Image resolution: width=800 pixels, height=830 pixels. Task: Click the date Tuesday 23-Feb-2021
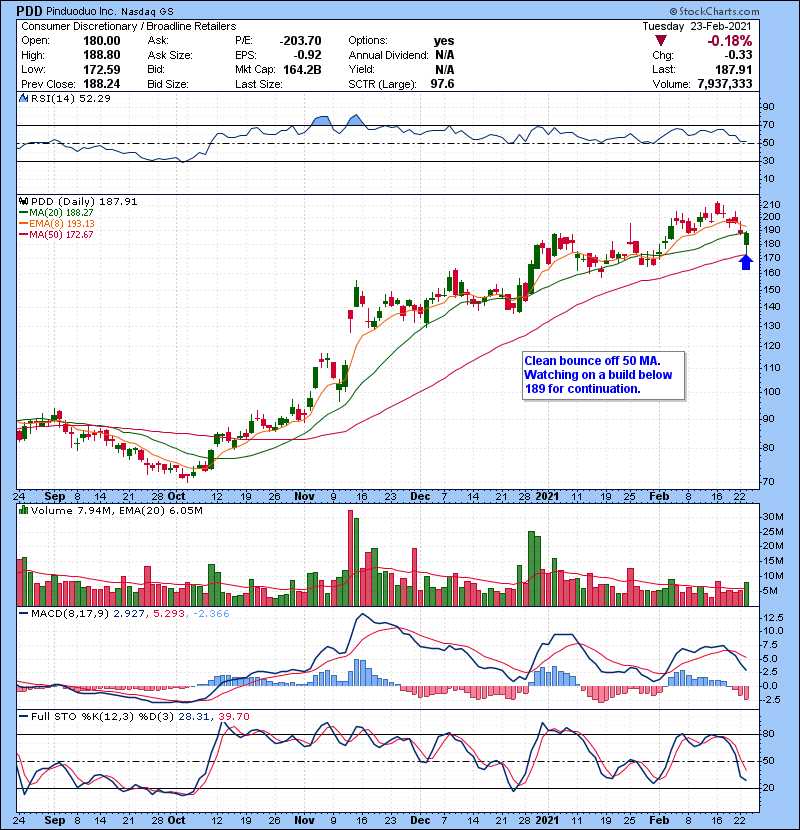(x=697, y=26)
